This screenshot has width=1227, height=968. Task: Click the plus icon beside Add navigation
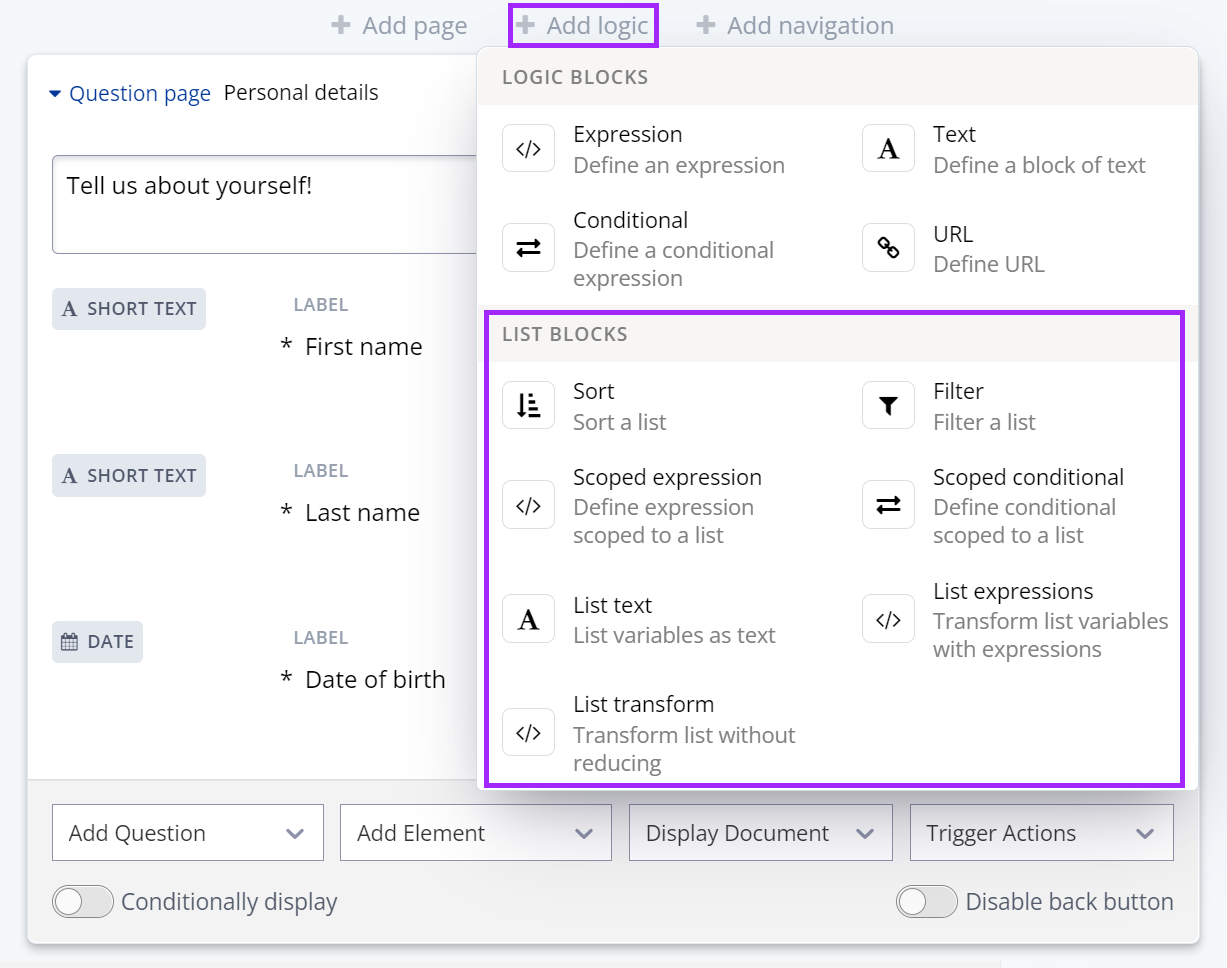[706, 25]
